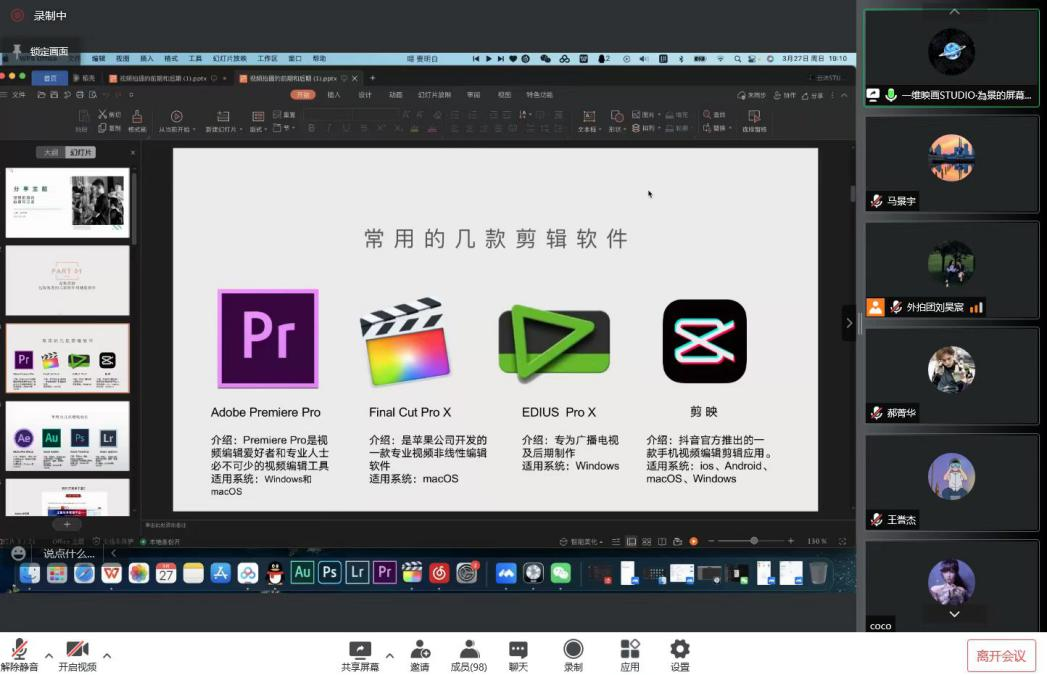
Task: Switch to WPS 开始 ribbon tab
Action: click(303, 95)
